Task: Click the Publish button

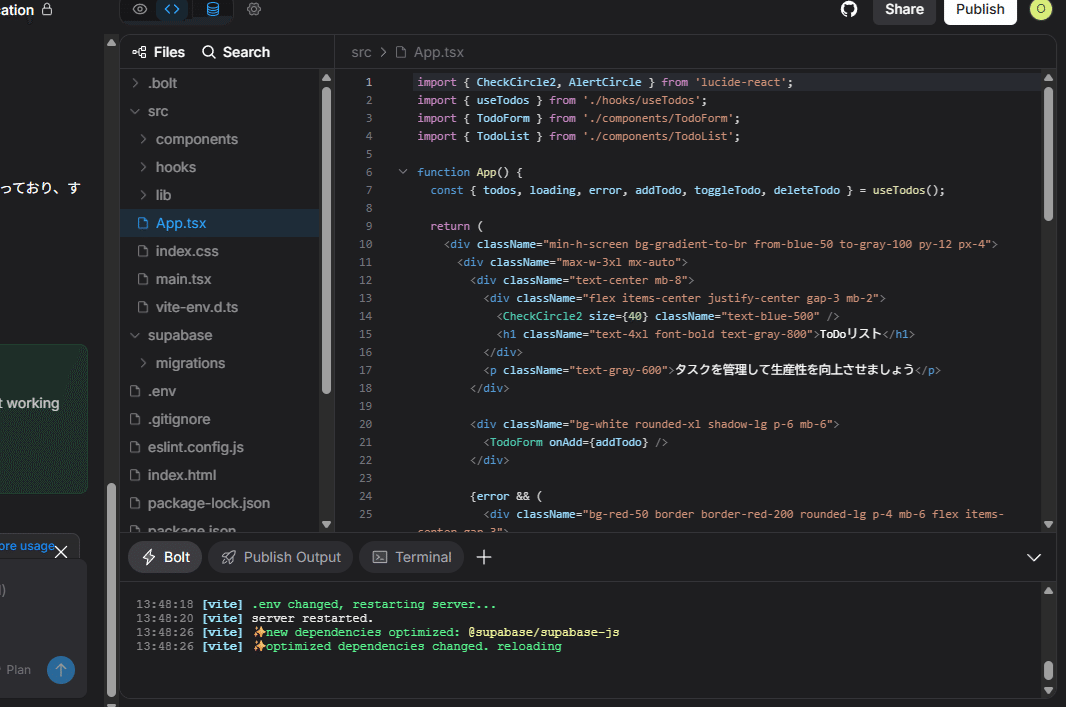Action: click(x=980, y=9)
